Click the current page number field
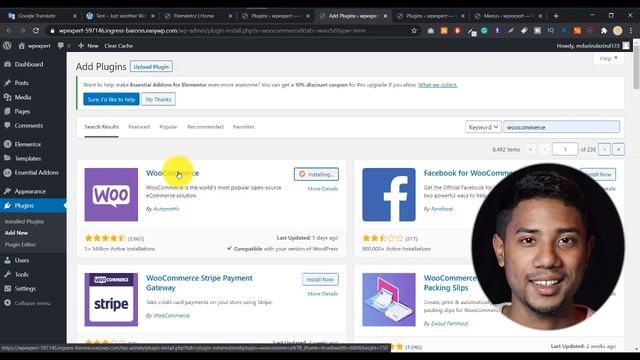Screen dimensions: 640x360 pyautogui.click(x=565, y=149)
